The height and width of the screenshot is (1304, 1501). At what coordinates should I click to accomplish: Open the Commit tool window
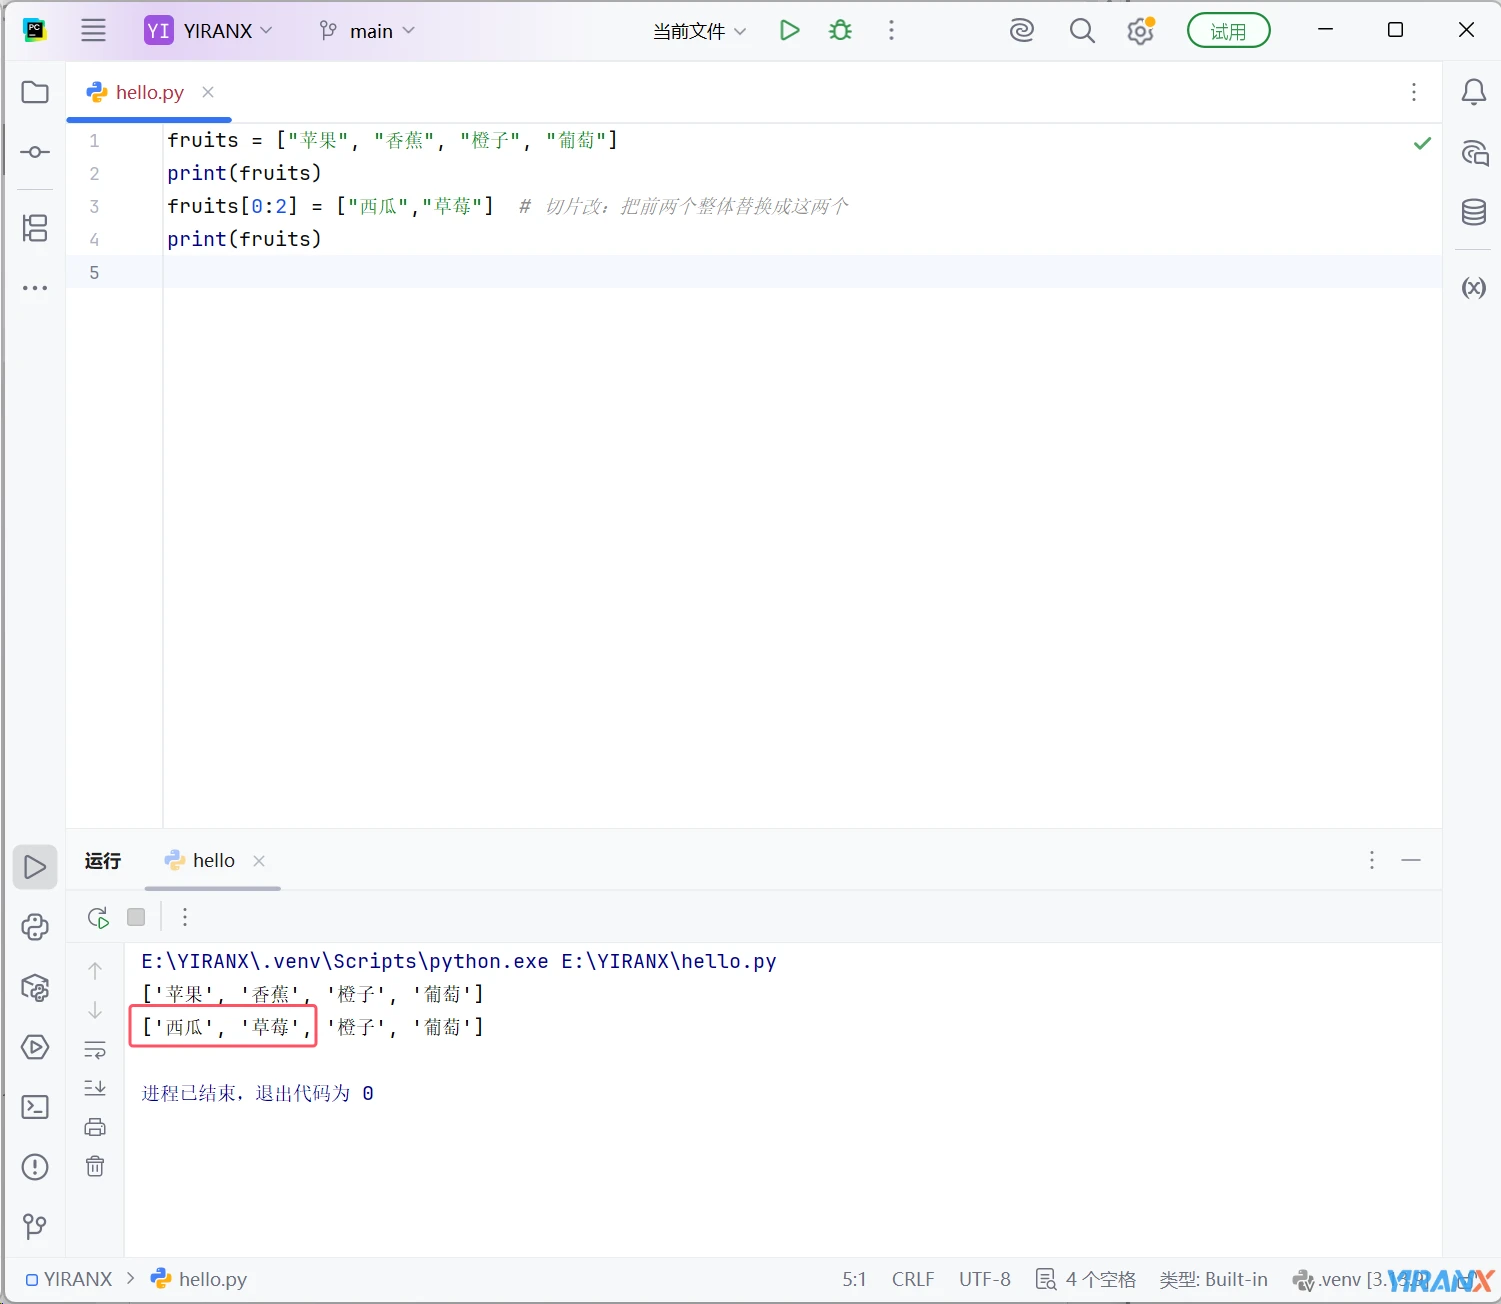[35, 152]
